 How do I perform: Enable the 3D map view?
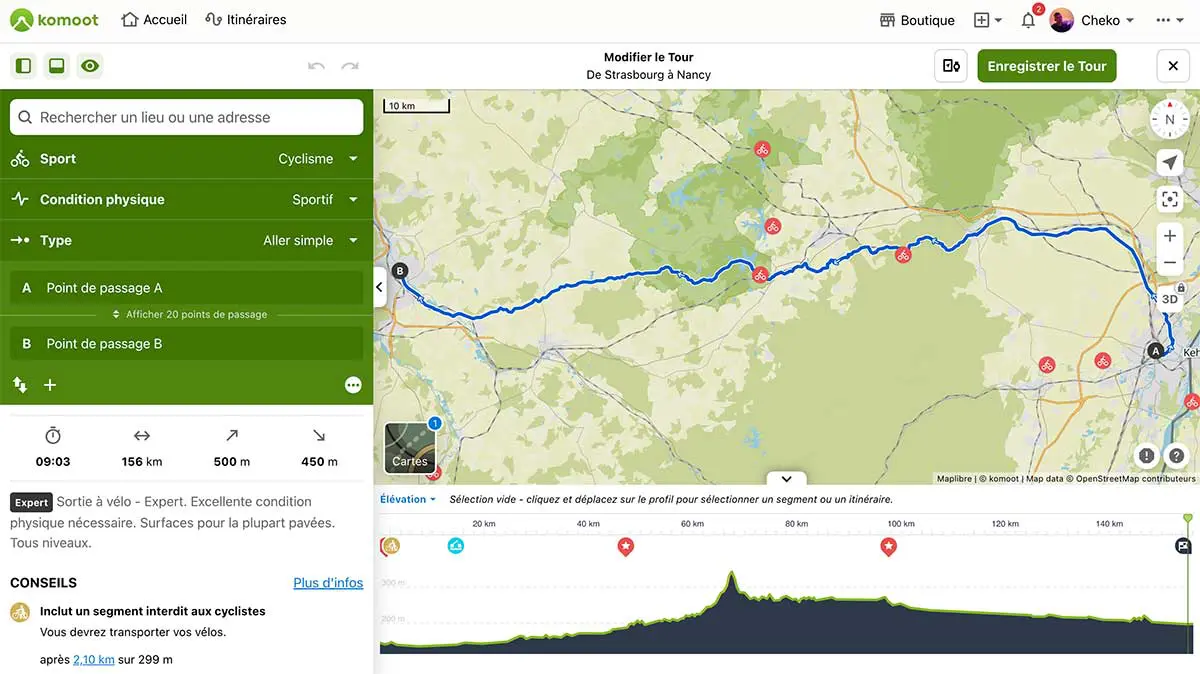[1169, 299]
